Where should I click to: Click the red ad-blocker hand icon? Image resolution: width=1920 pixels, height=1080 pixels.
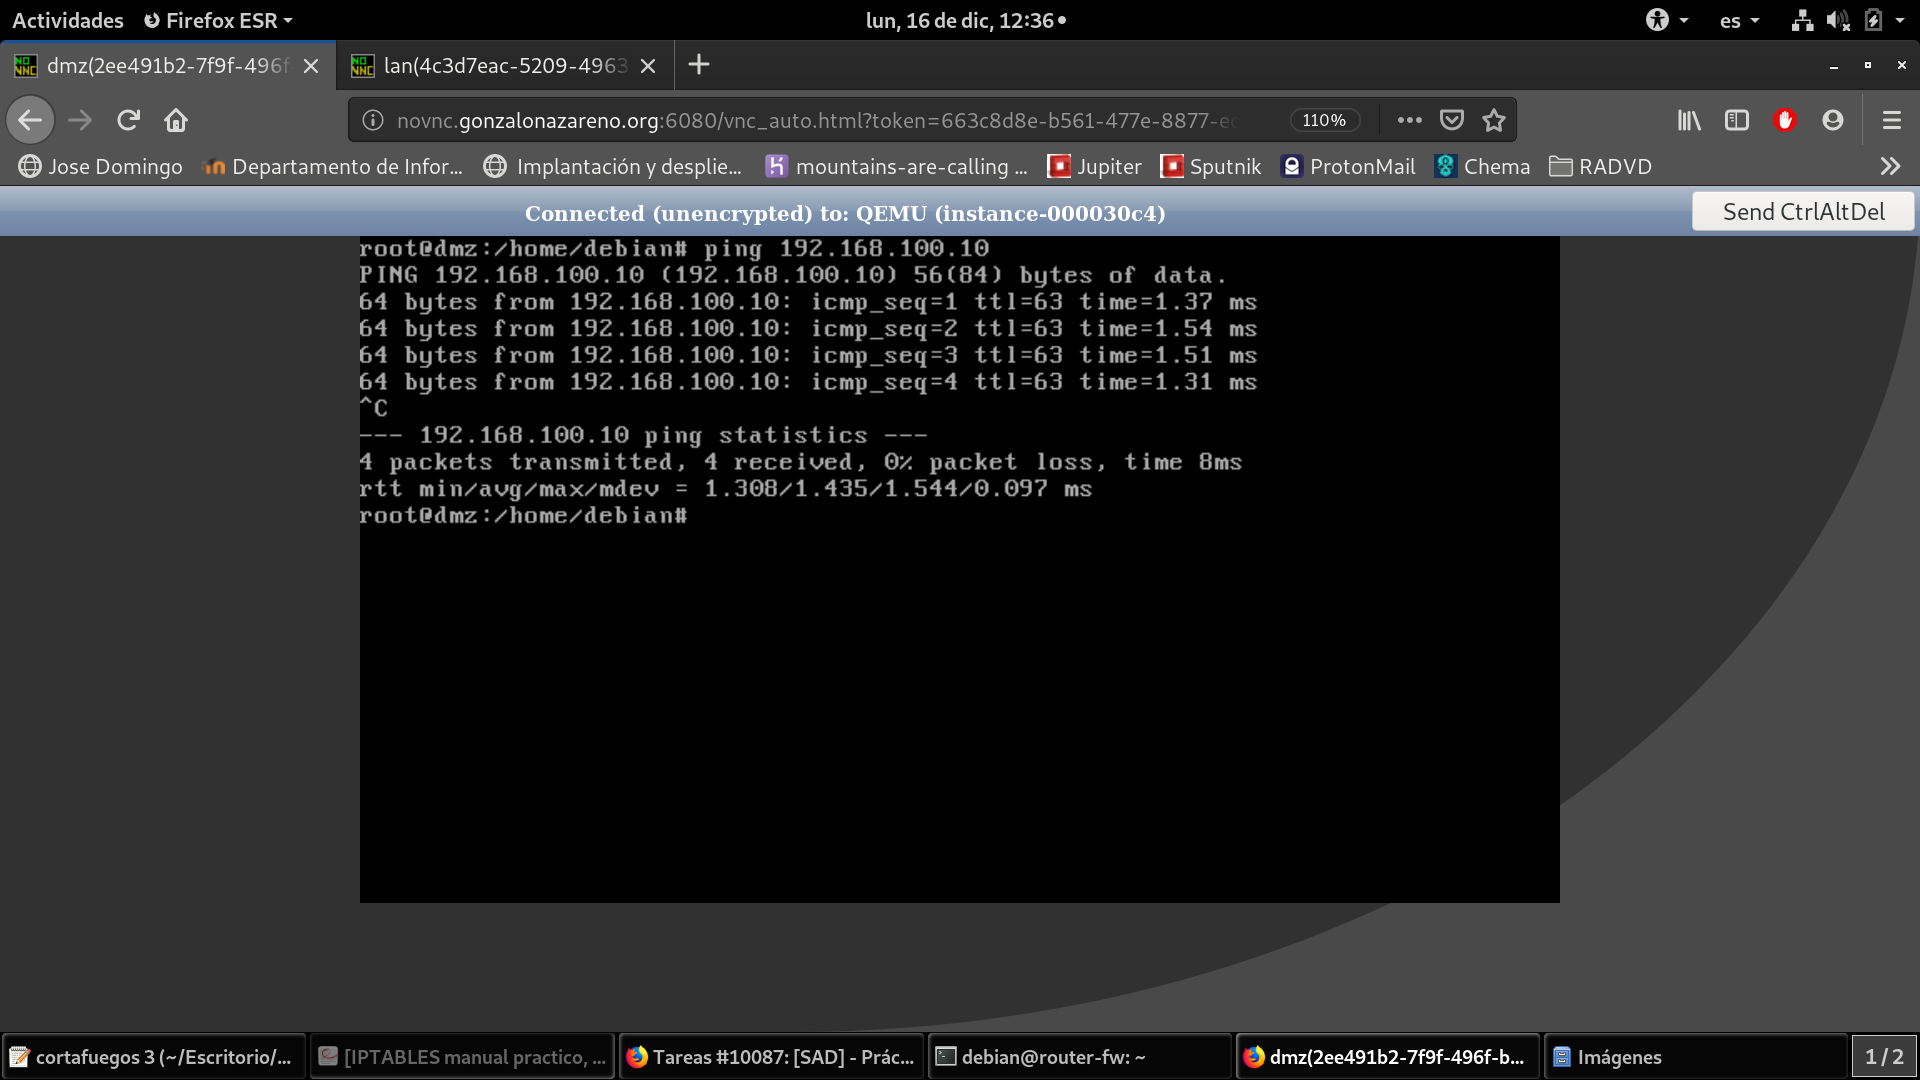[1785, 120]
